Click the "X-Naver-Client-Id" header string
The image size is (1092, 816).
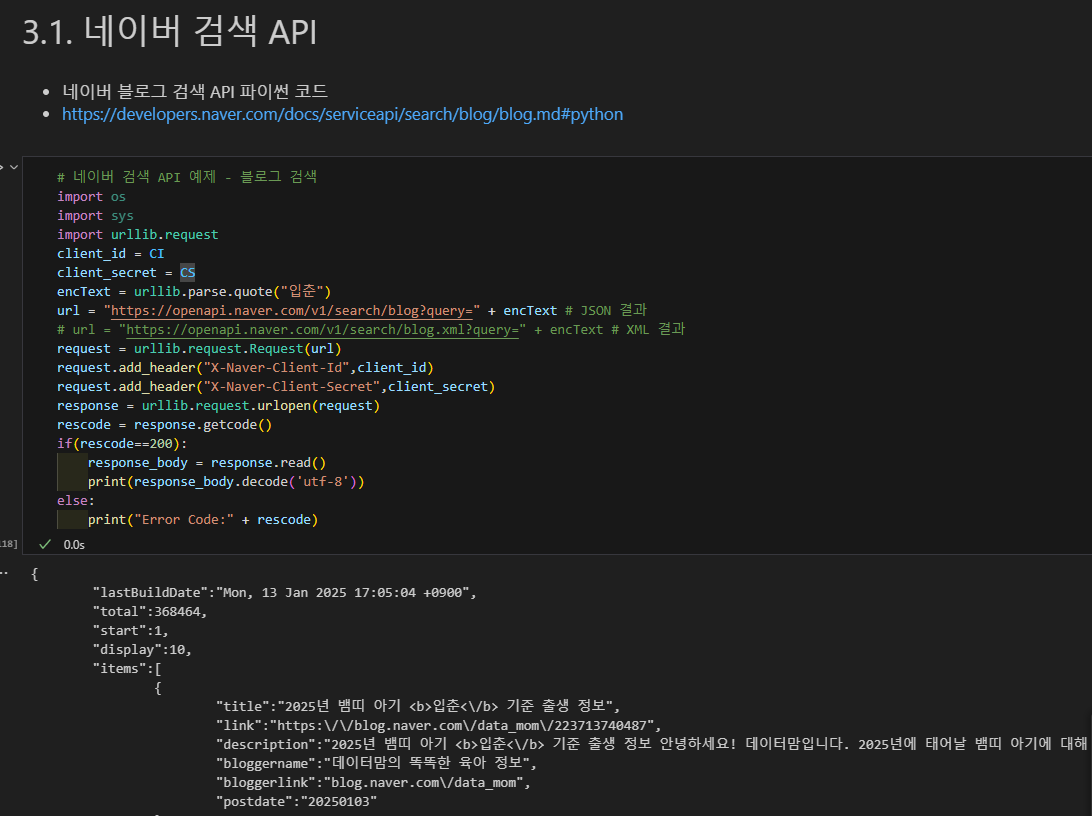(276, 368)
